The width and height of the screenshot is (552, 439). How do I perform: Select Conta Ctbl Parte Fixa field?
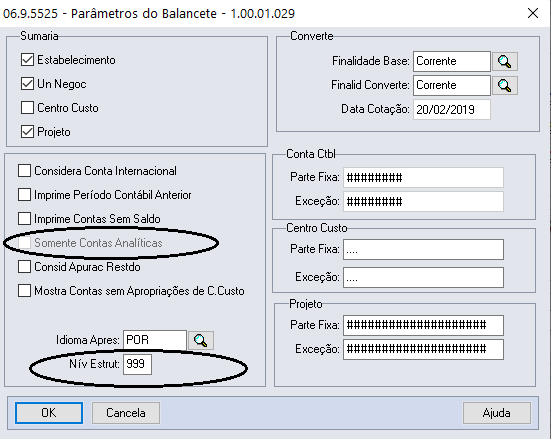click(x=423, y=177)
